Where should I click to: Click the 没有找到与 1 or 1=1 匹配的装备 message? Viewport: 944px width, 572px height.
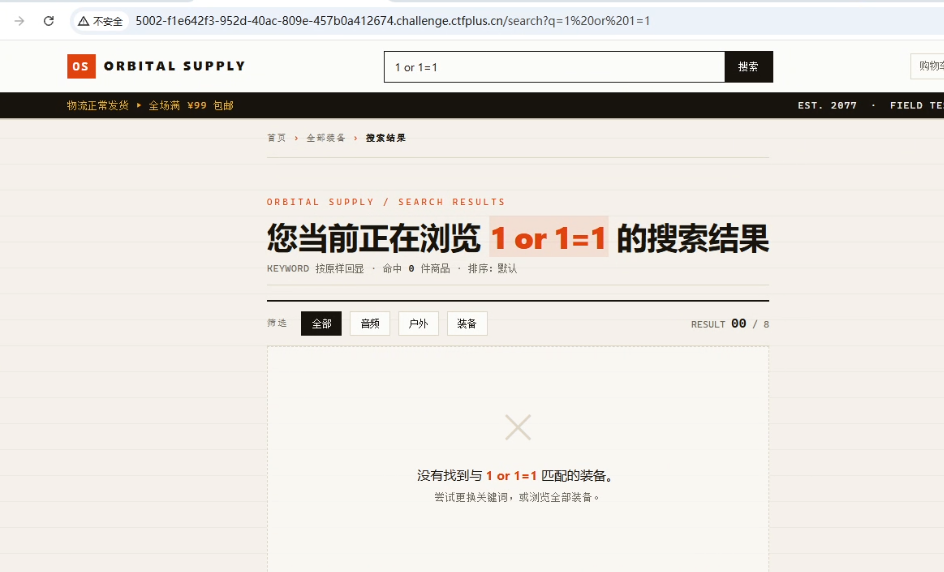point(516,476)
